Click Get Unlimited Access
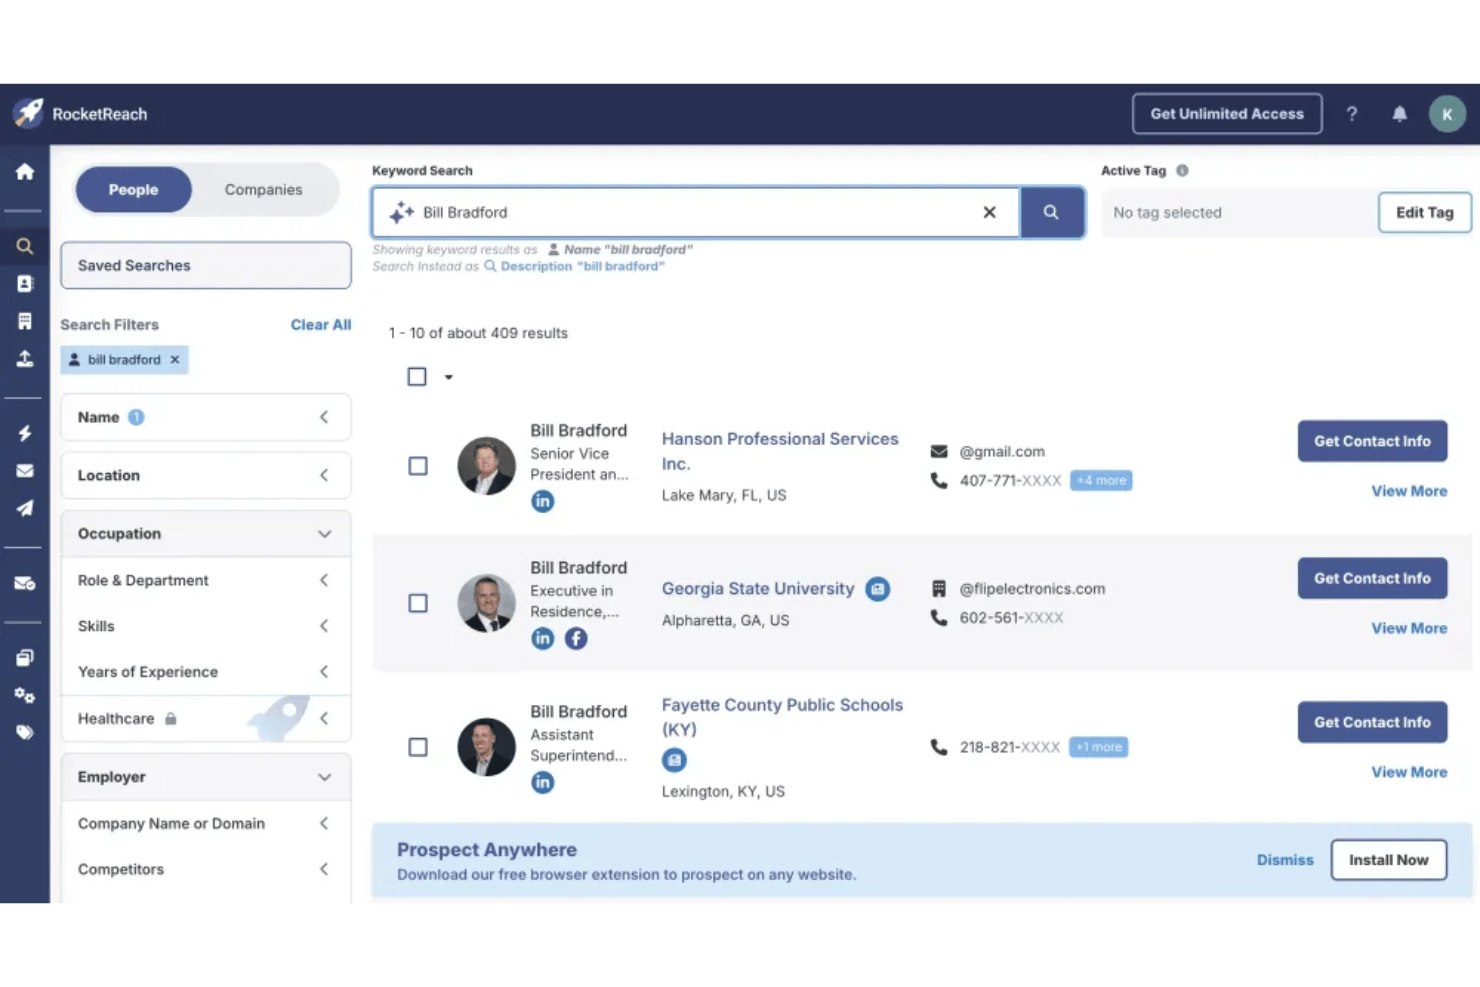This screenshot has height=987, width=1480. coord(1227,114)
